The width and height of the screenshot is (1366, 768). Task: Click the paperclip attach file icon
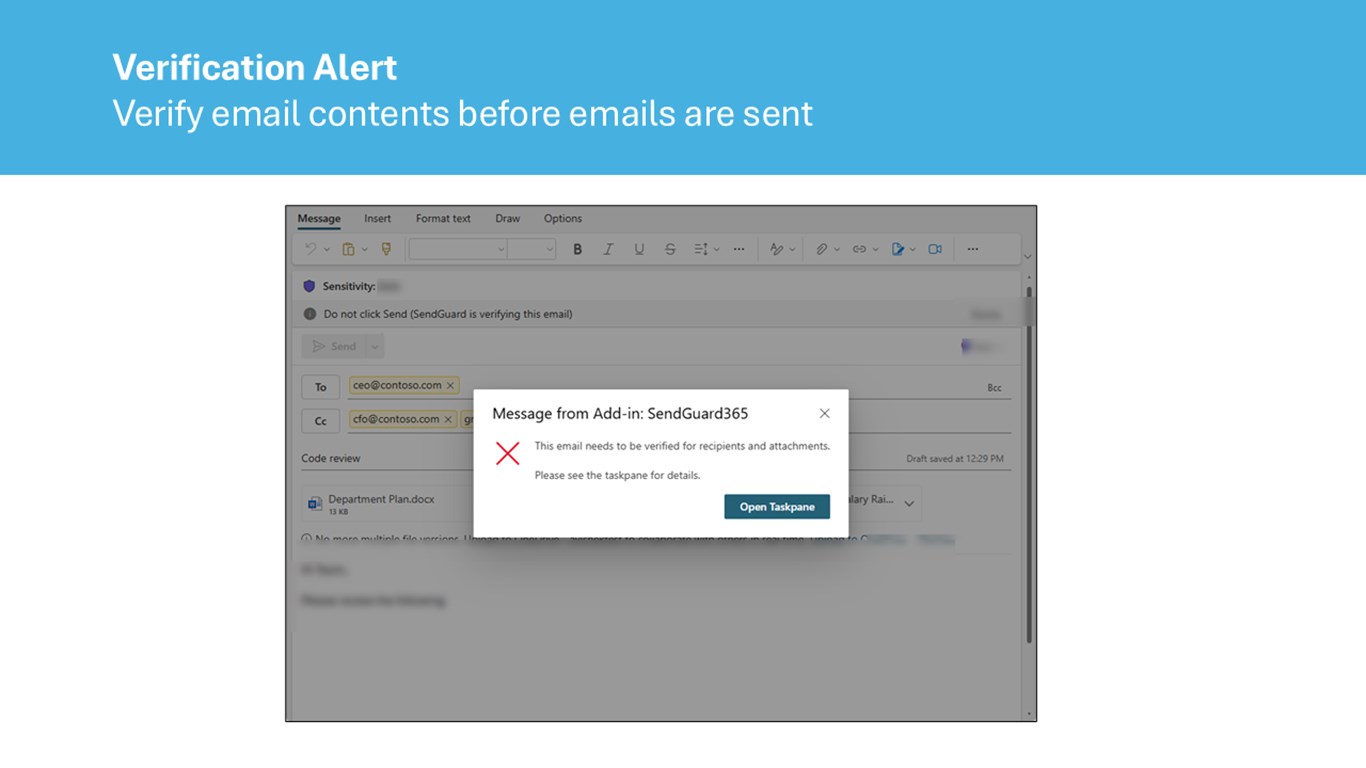(821, 249)
